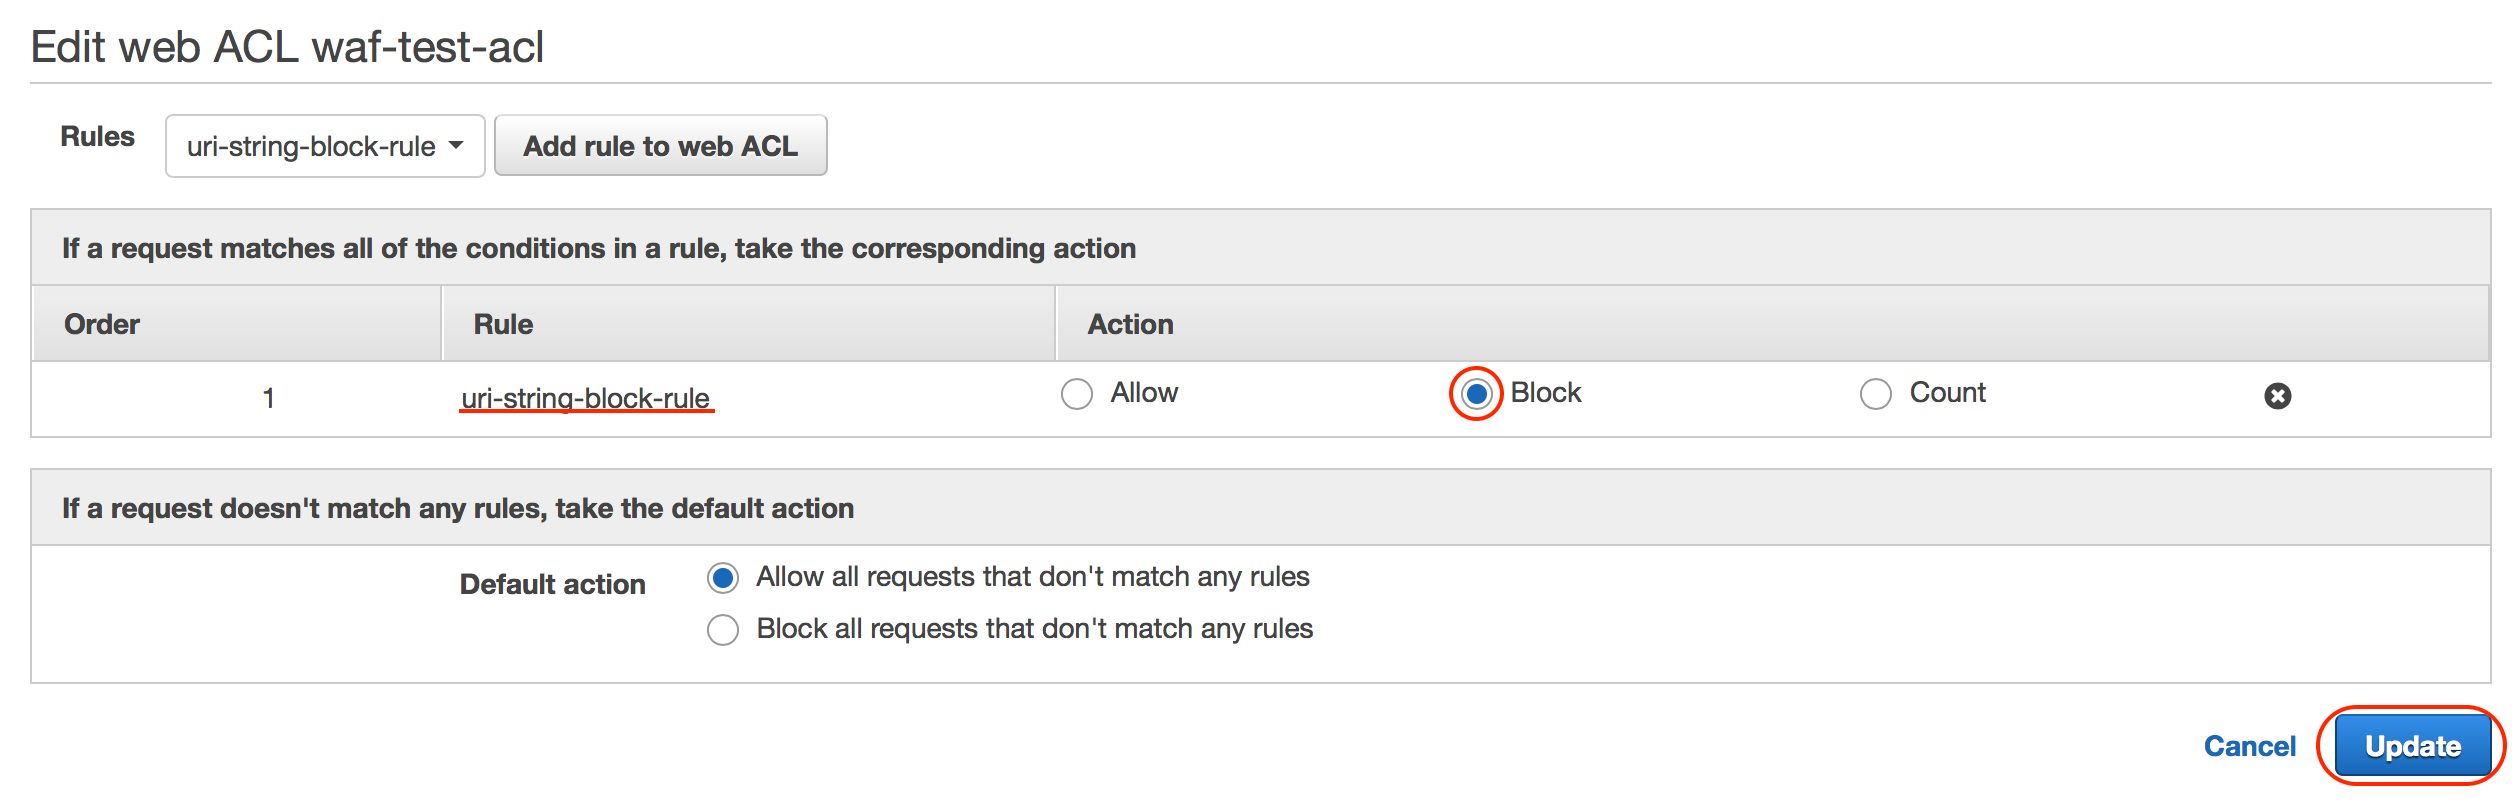This screenshot has width=2512, height=802.
Task: Select the Allow action radio button
Action: click(x=1077, y=394)
